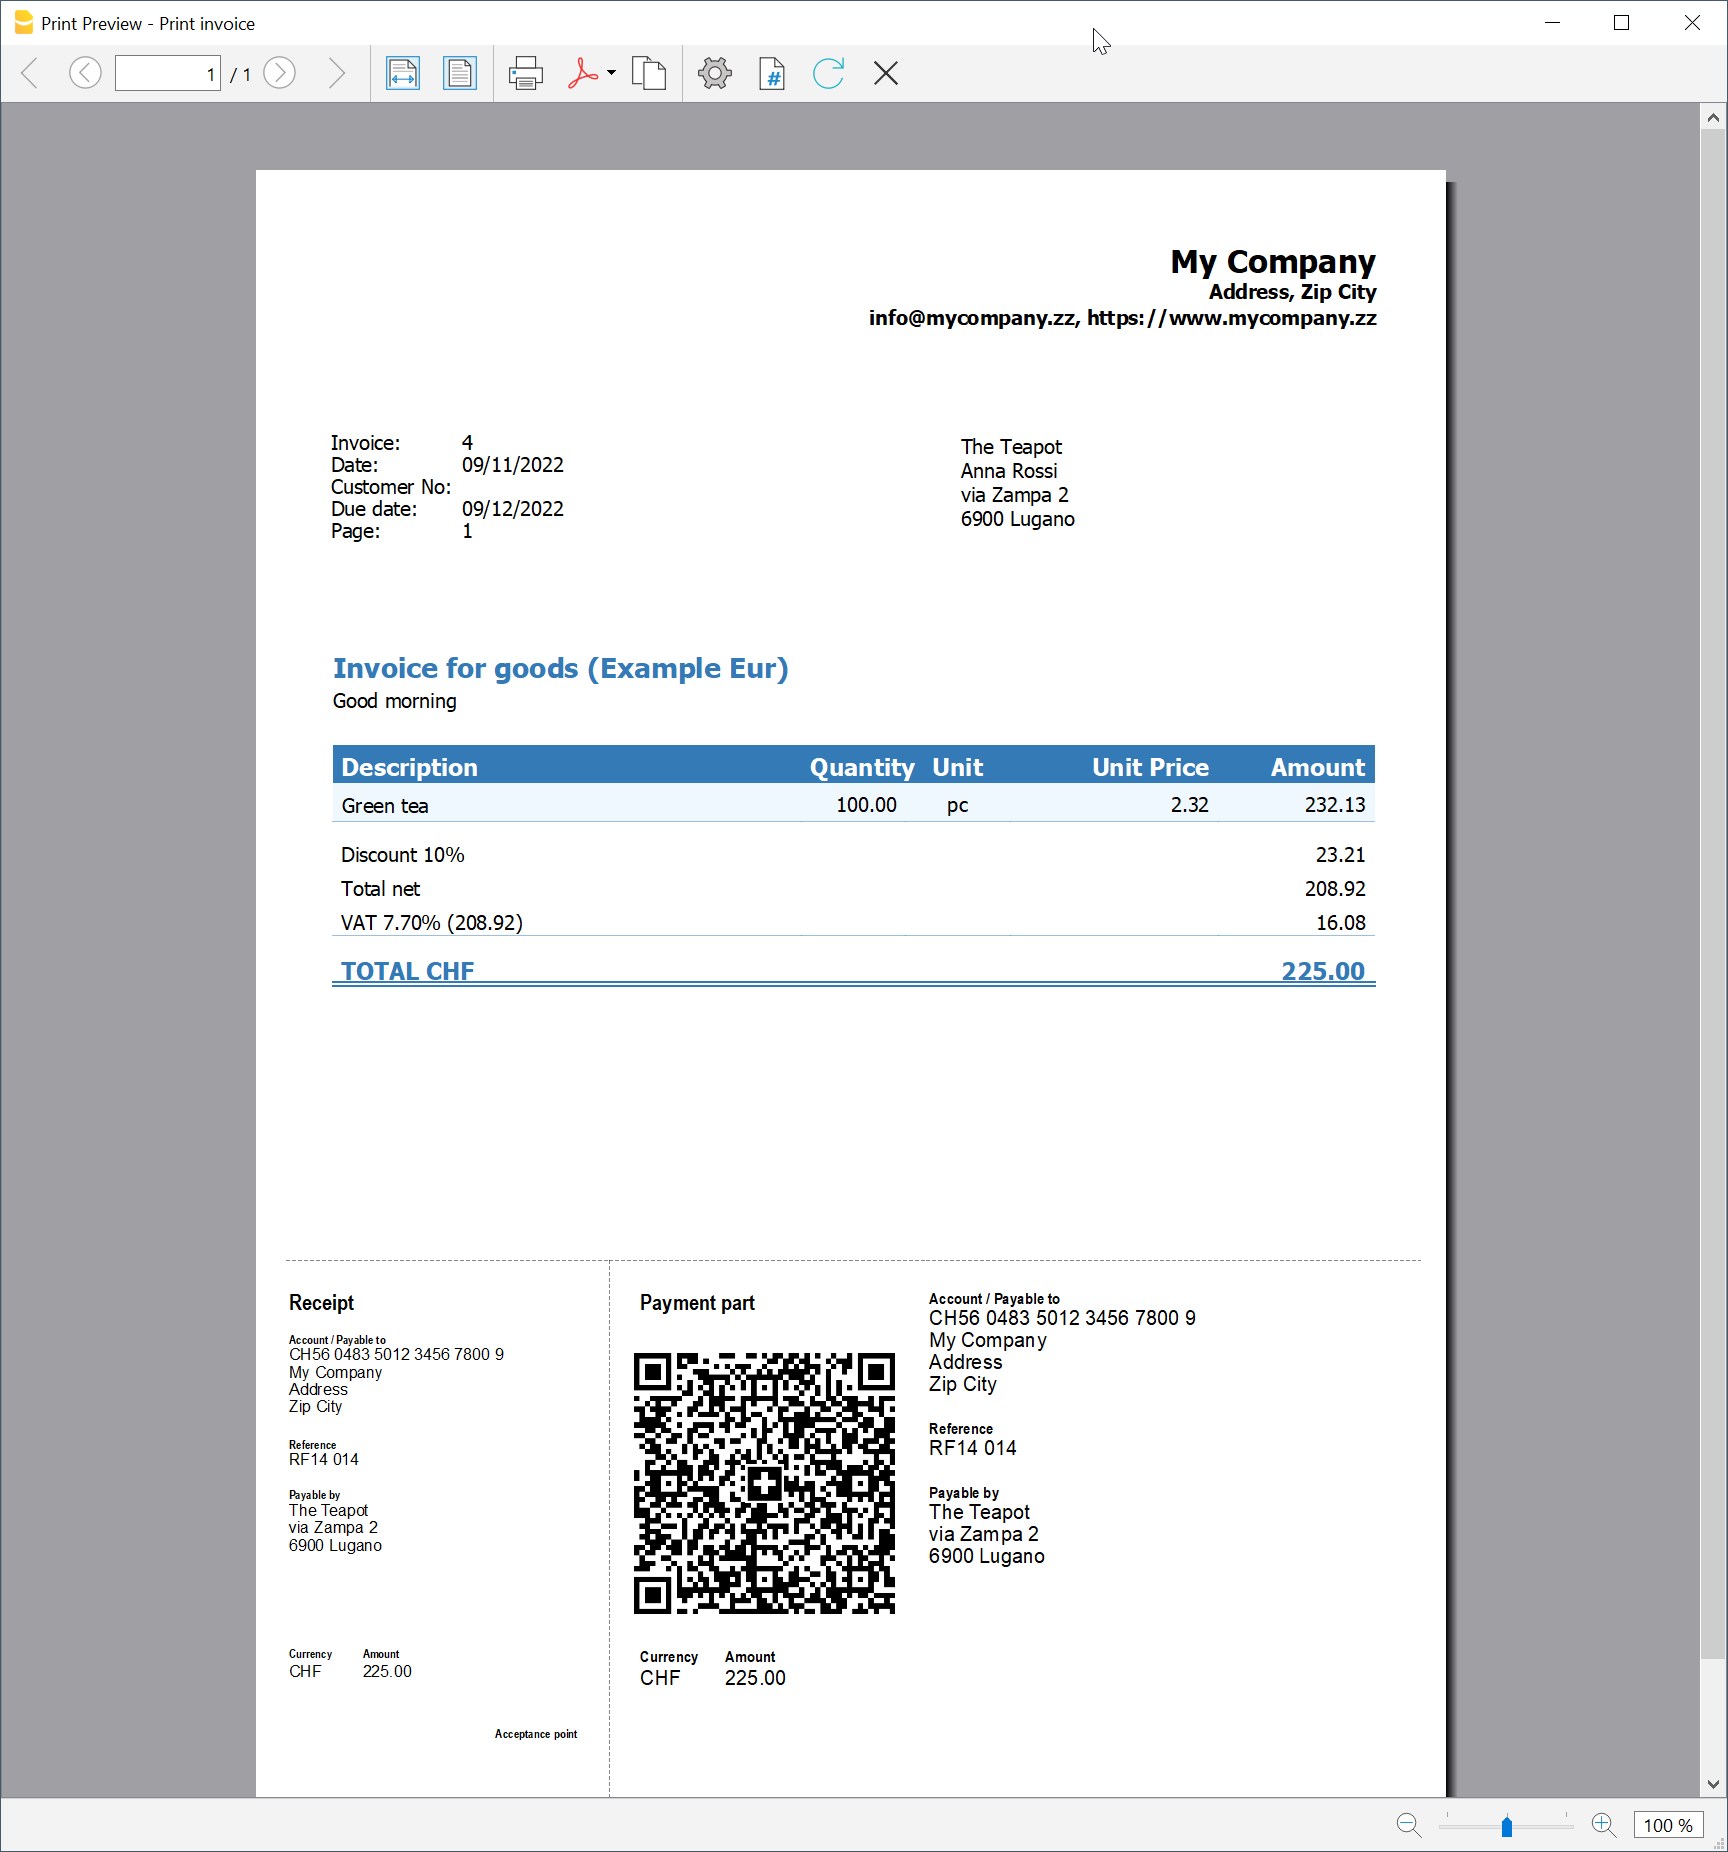Go to next page circled arrow
Screen dimensions: 1728x1852
click(279, 73)
